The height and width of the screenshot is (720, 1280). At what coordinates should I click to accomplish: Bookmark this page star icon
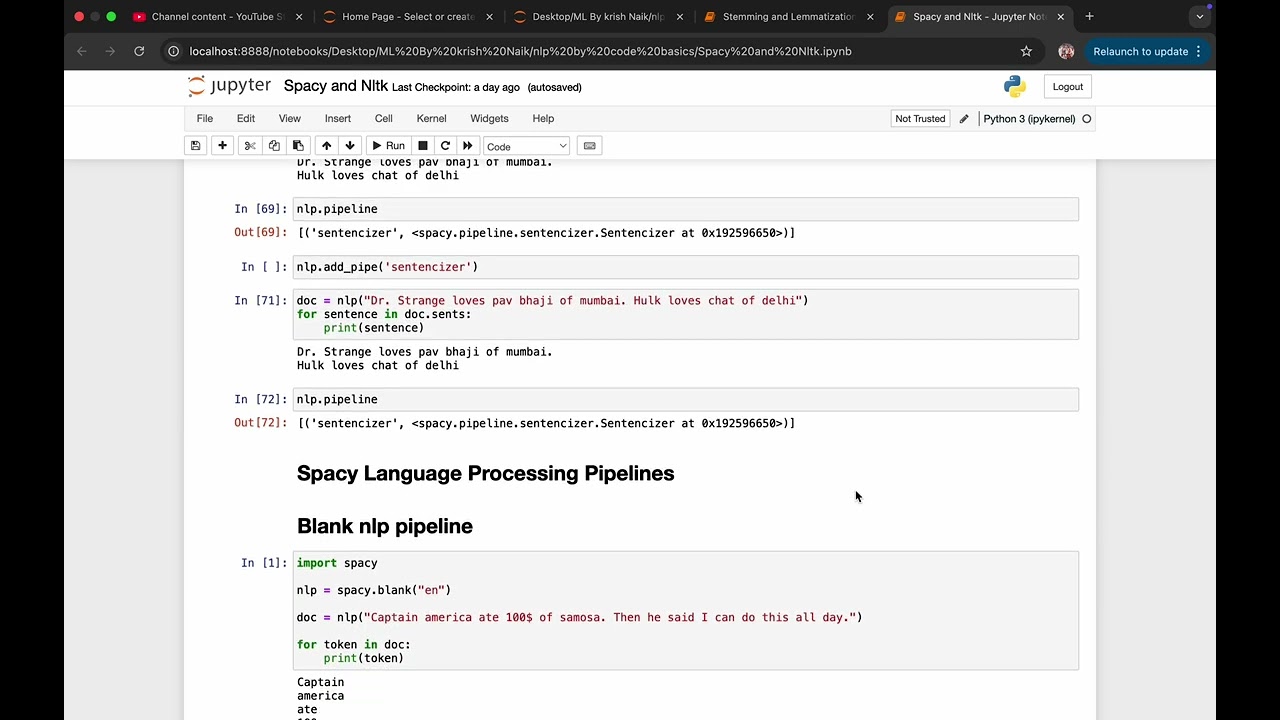point(1026,51)
